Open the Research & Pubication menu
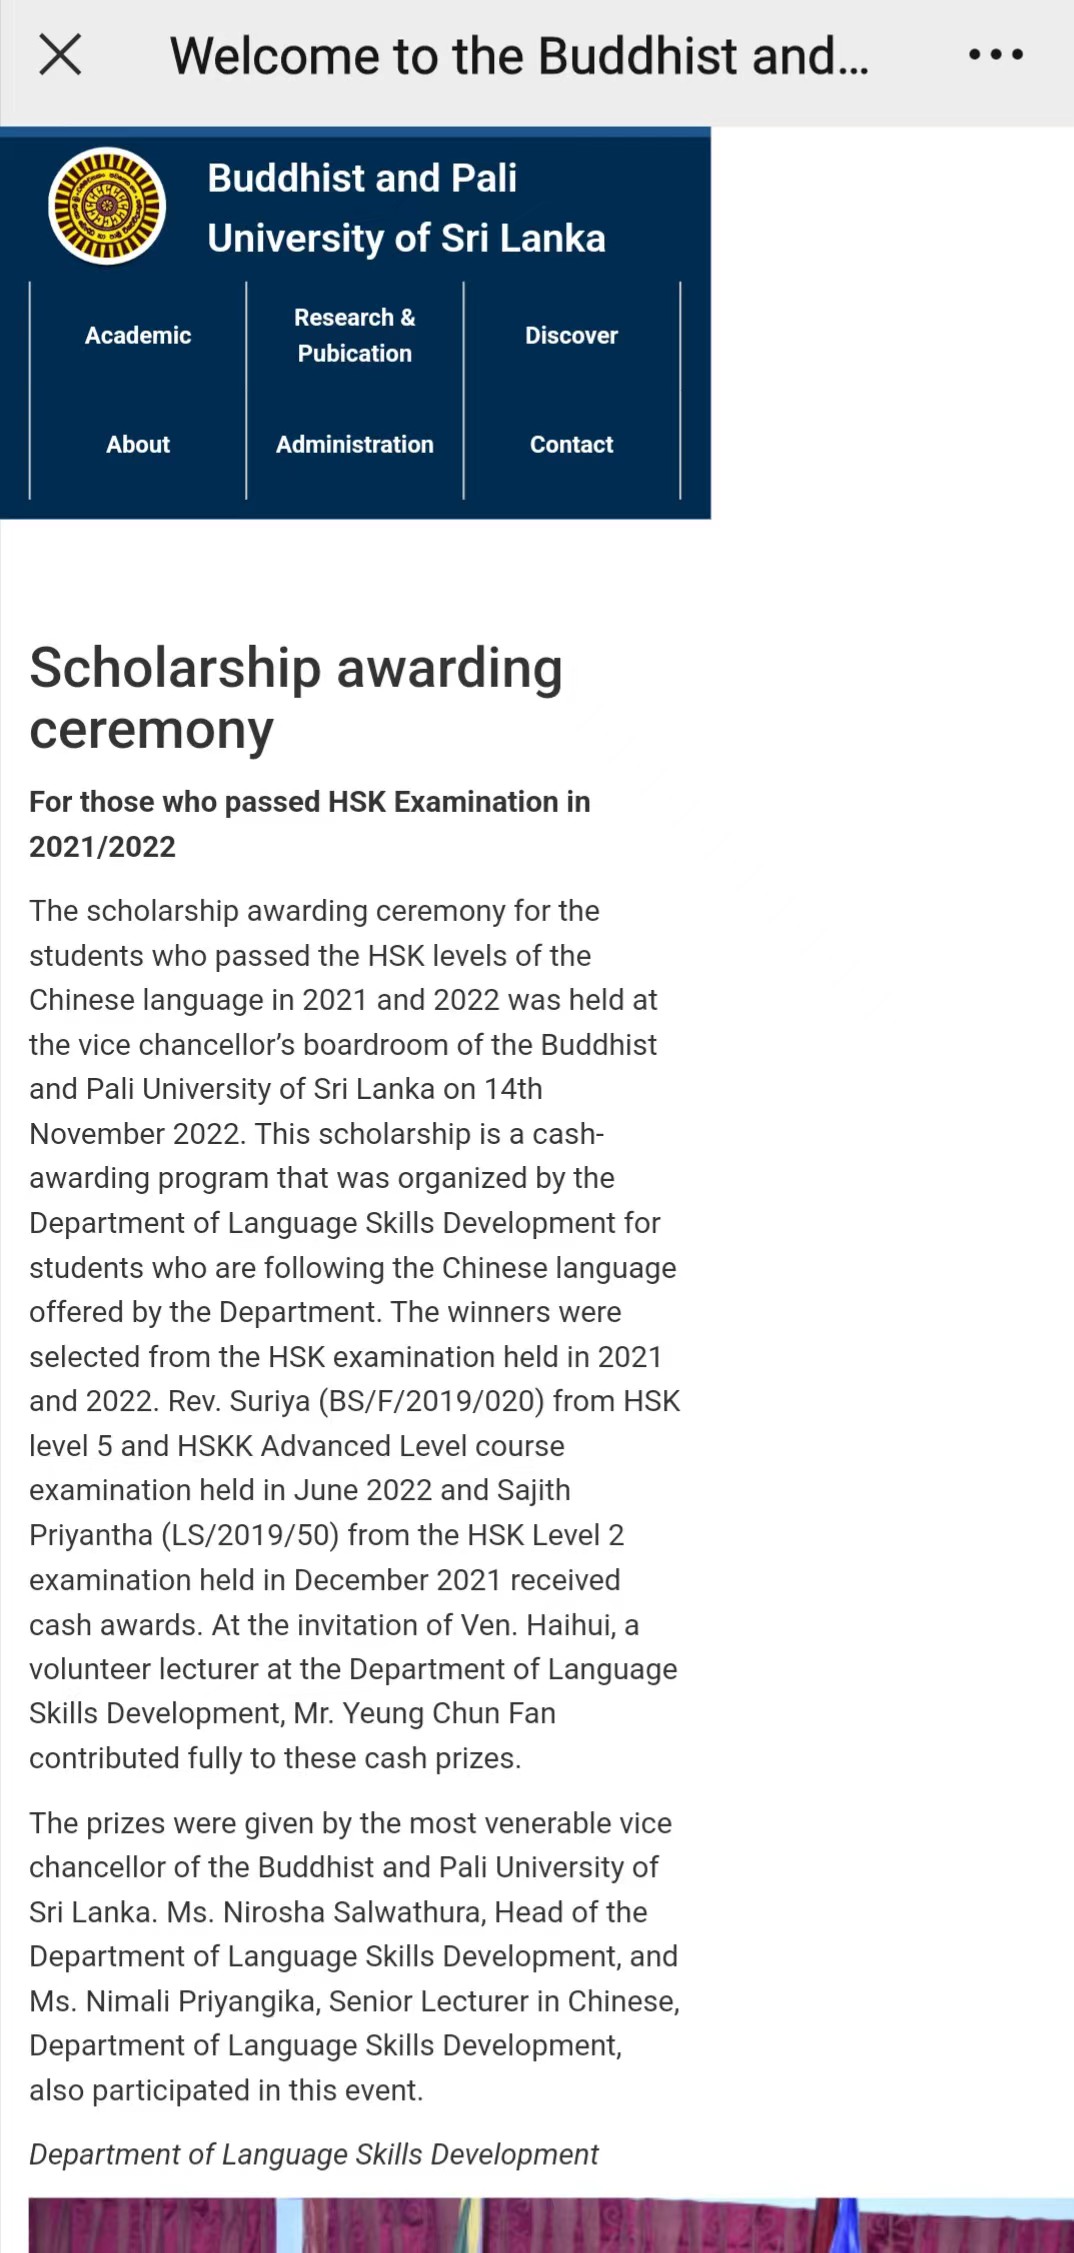This screenshot has width=1074, height=2253. coord(355,335)
